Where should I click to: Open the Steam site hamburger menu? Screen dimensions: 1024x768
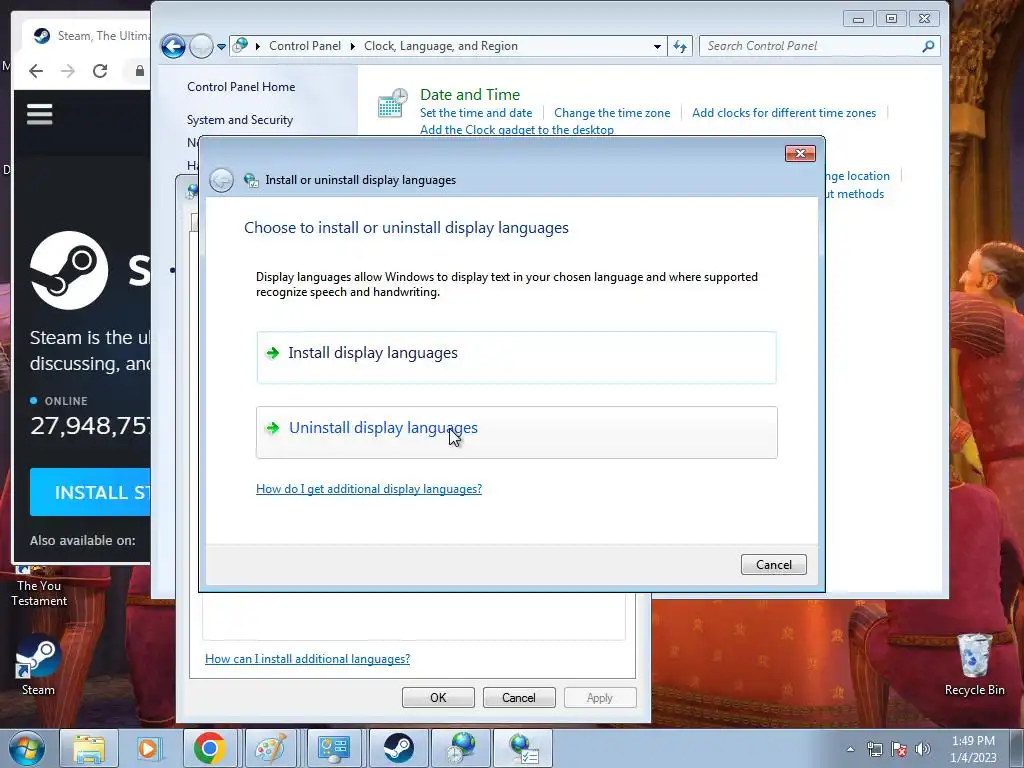click(39, 114)
